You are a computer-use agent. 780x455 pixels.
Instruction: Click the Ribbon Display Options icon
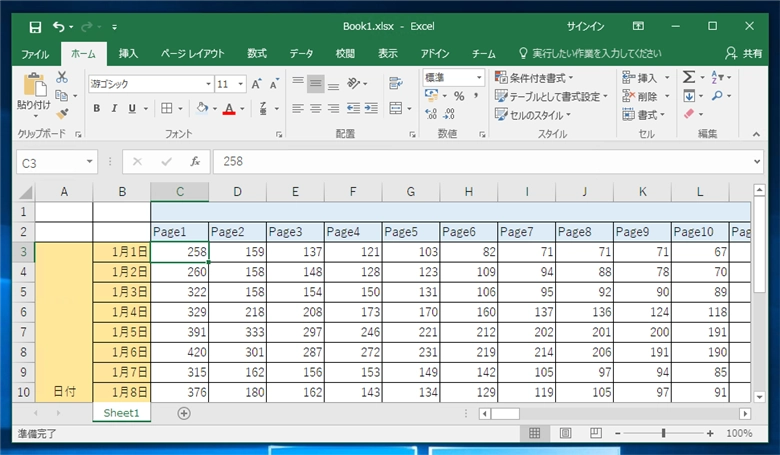[x=638, y=26]
